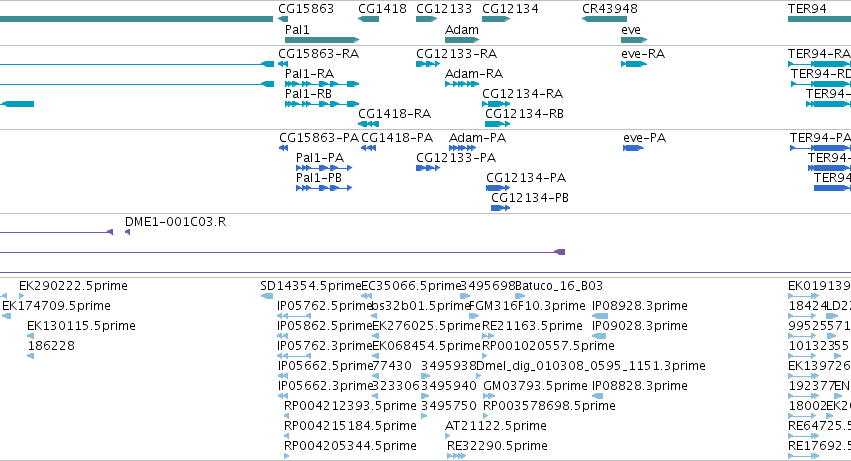Viewport: 851px width, 461px height.
Task: Select the Pal1-RB transcript
Action: [322, 104]
